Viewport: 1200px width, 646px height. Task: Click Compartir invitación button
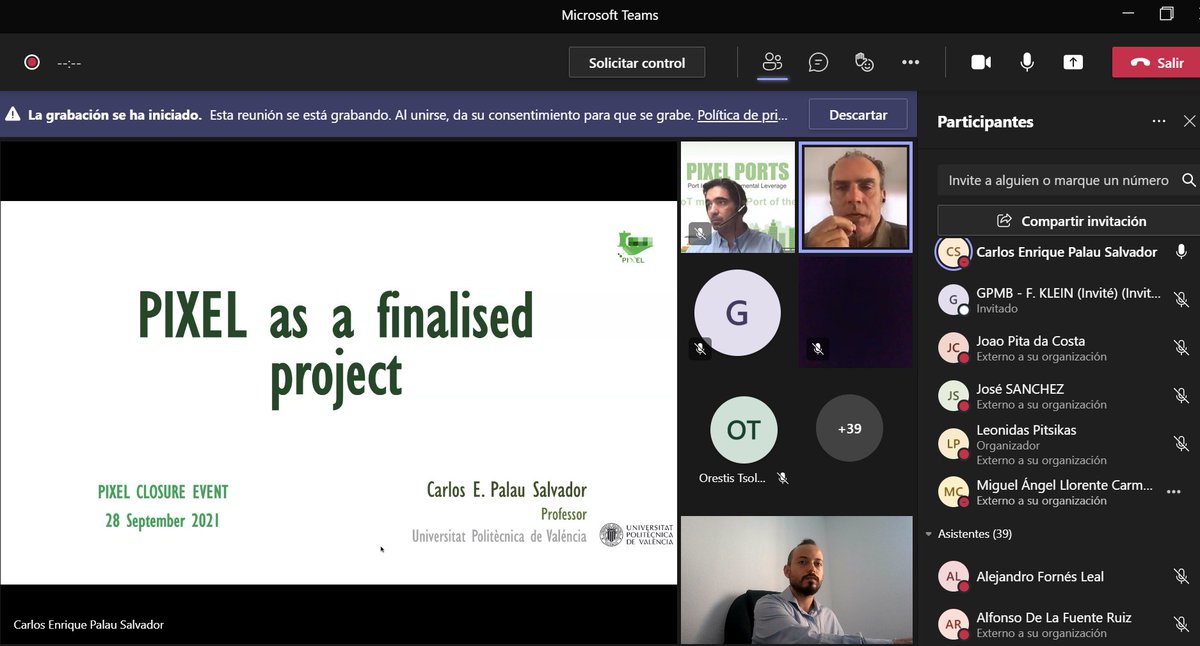(x=1072, y=221)
